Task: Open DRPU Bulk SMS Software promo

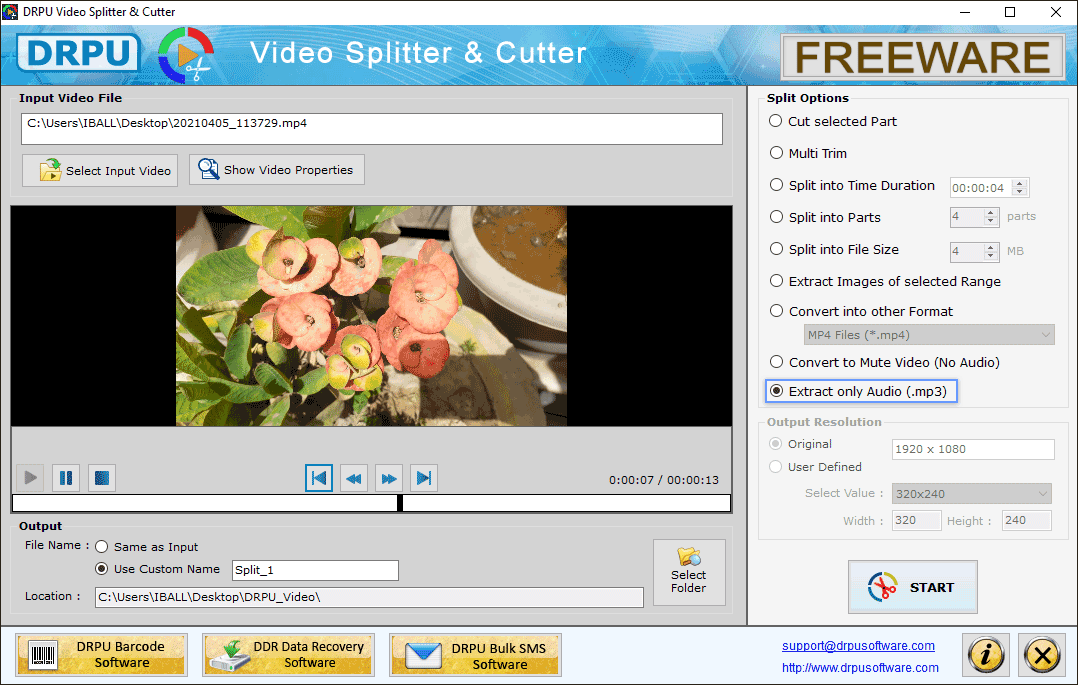Action: (x=476, y=655)
